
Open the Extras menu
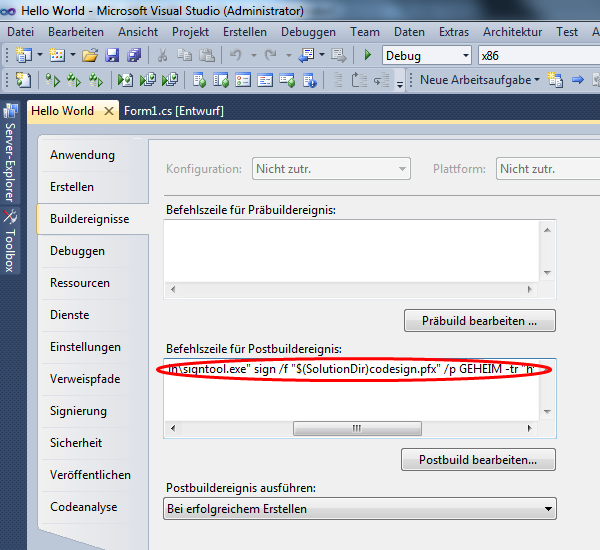click(x=454, y=32)
